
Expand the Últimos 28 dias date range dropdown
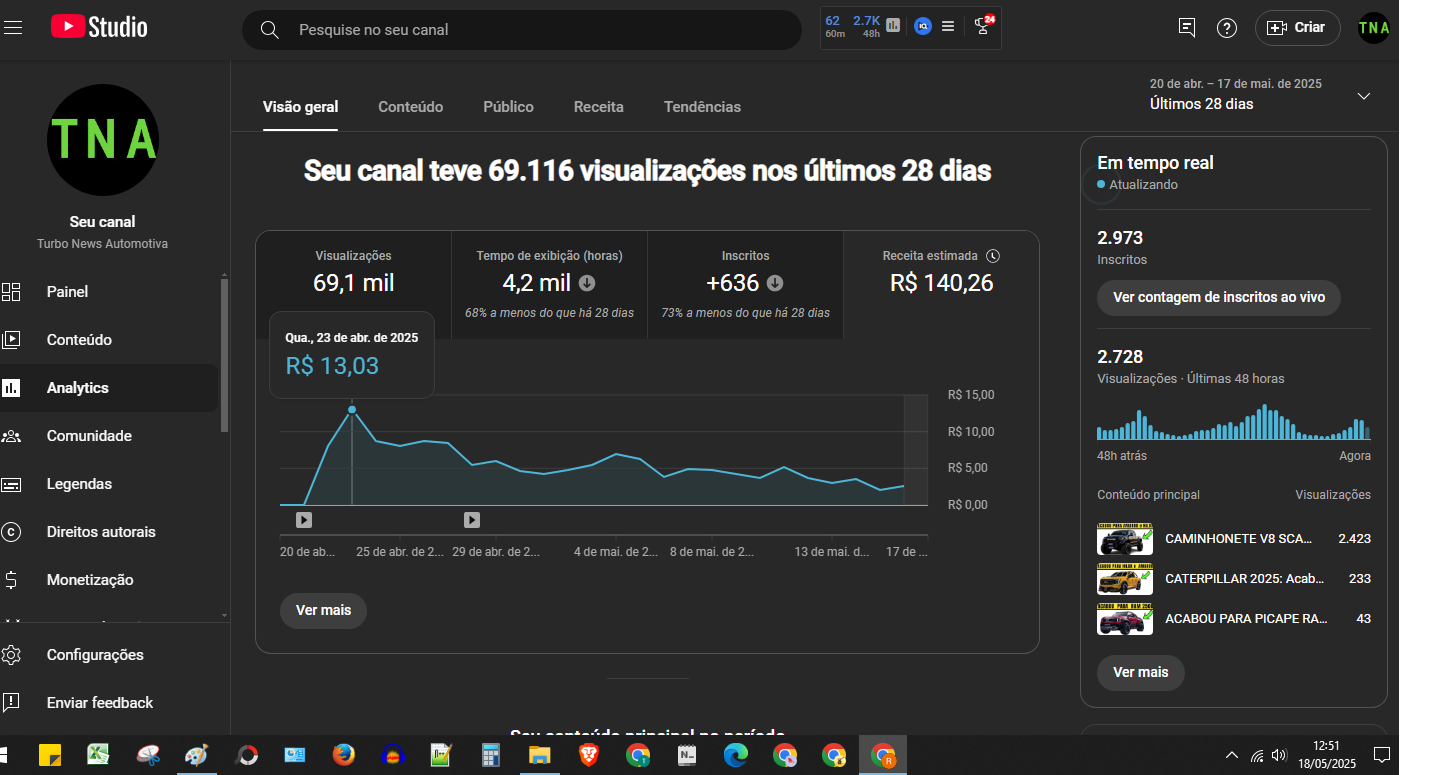click(1363, 96)
